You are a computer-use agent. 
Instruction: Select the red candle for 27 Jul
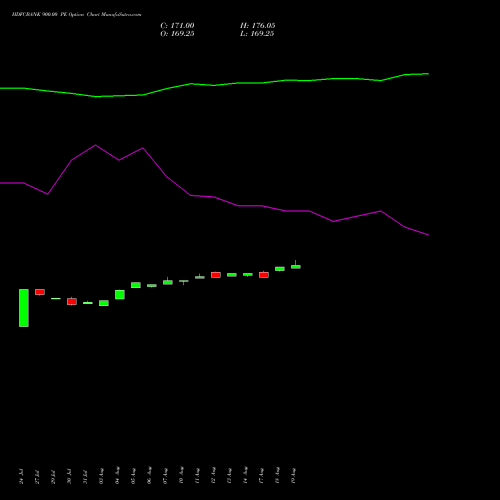pos(40,292)
